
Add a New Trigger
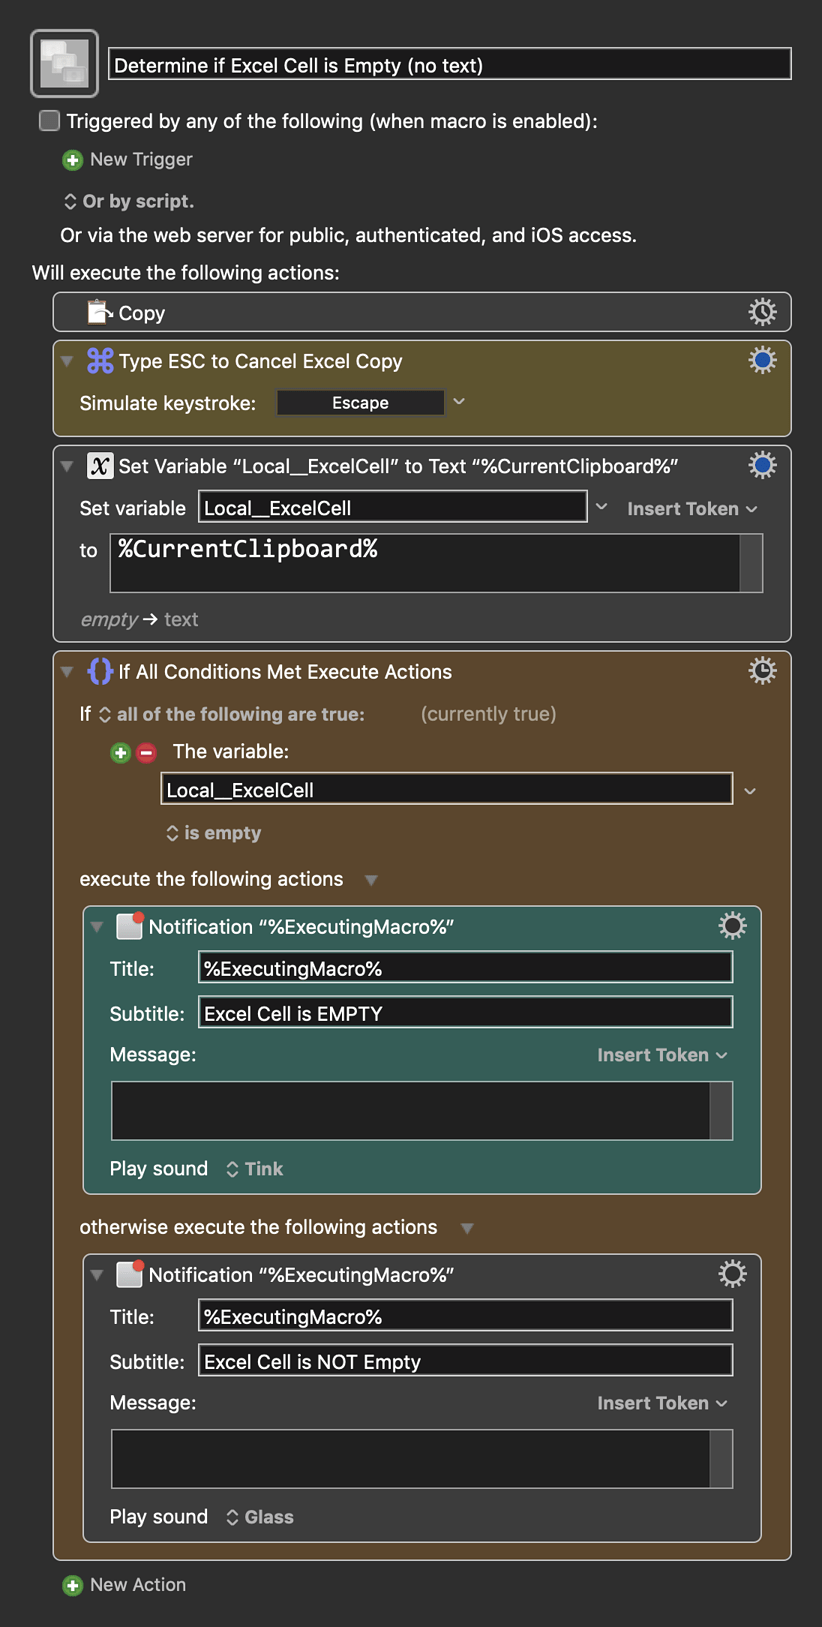tap(140, 159)
